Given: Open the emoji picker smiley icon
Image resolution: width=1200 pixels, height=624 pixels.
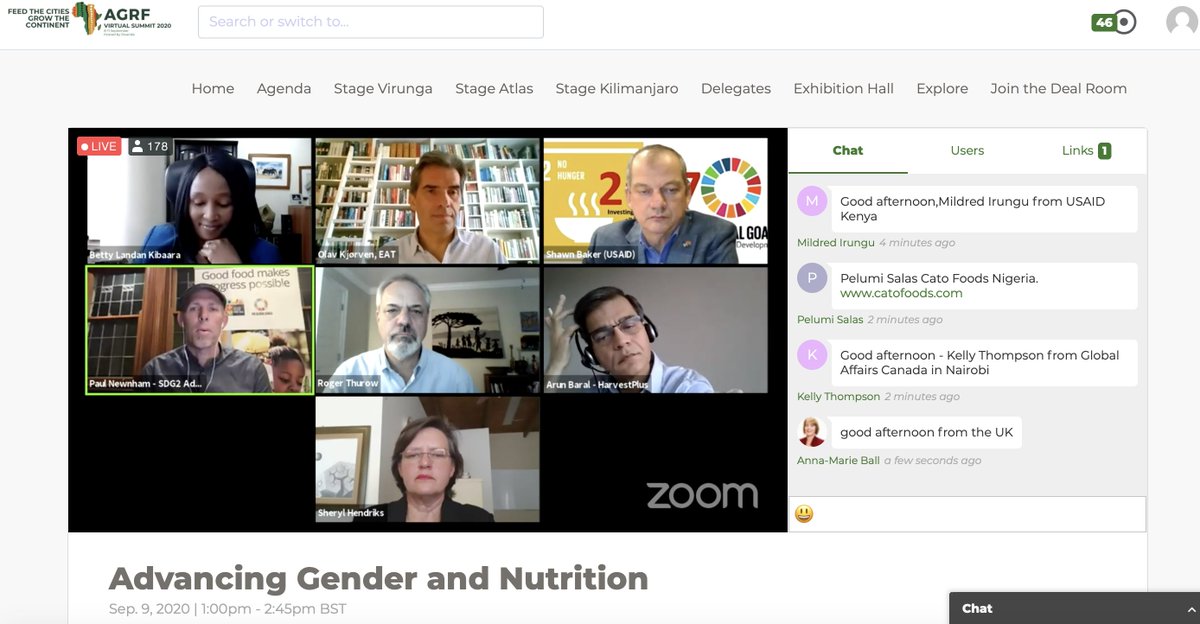Looking at the screenshot, I should click(x=804, y=514).
